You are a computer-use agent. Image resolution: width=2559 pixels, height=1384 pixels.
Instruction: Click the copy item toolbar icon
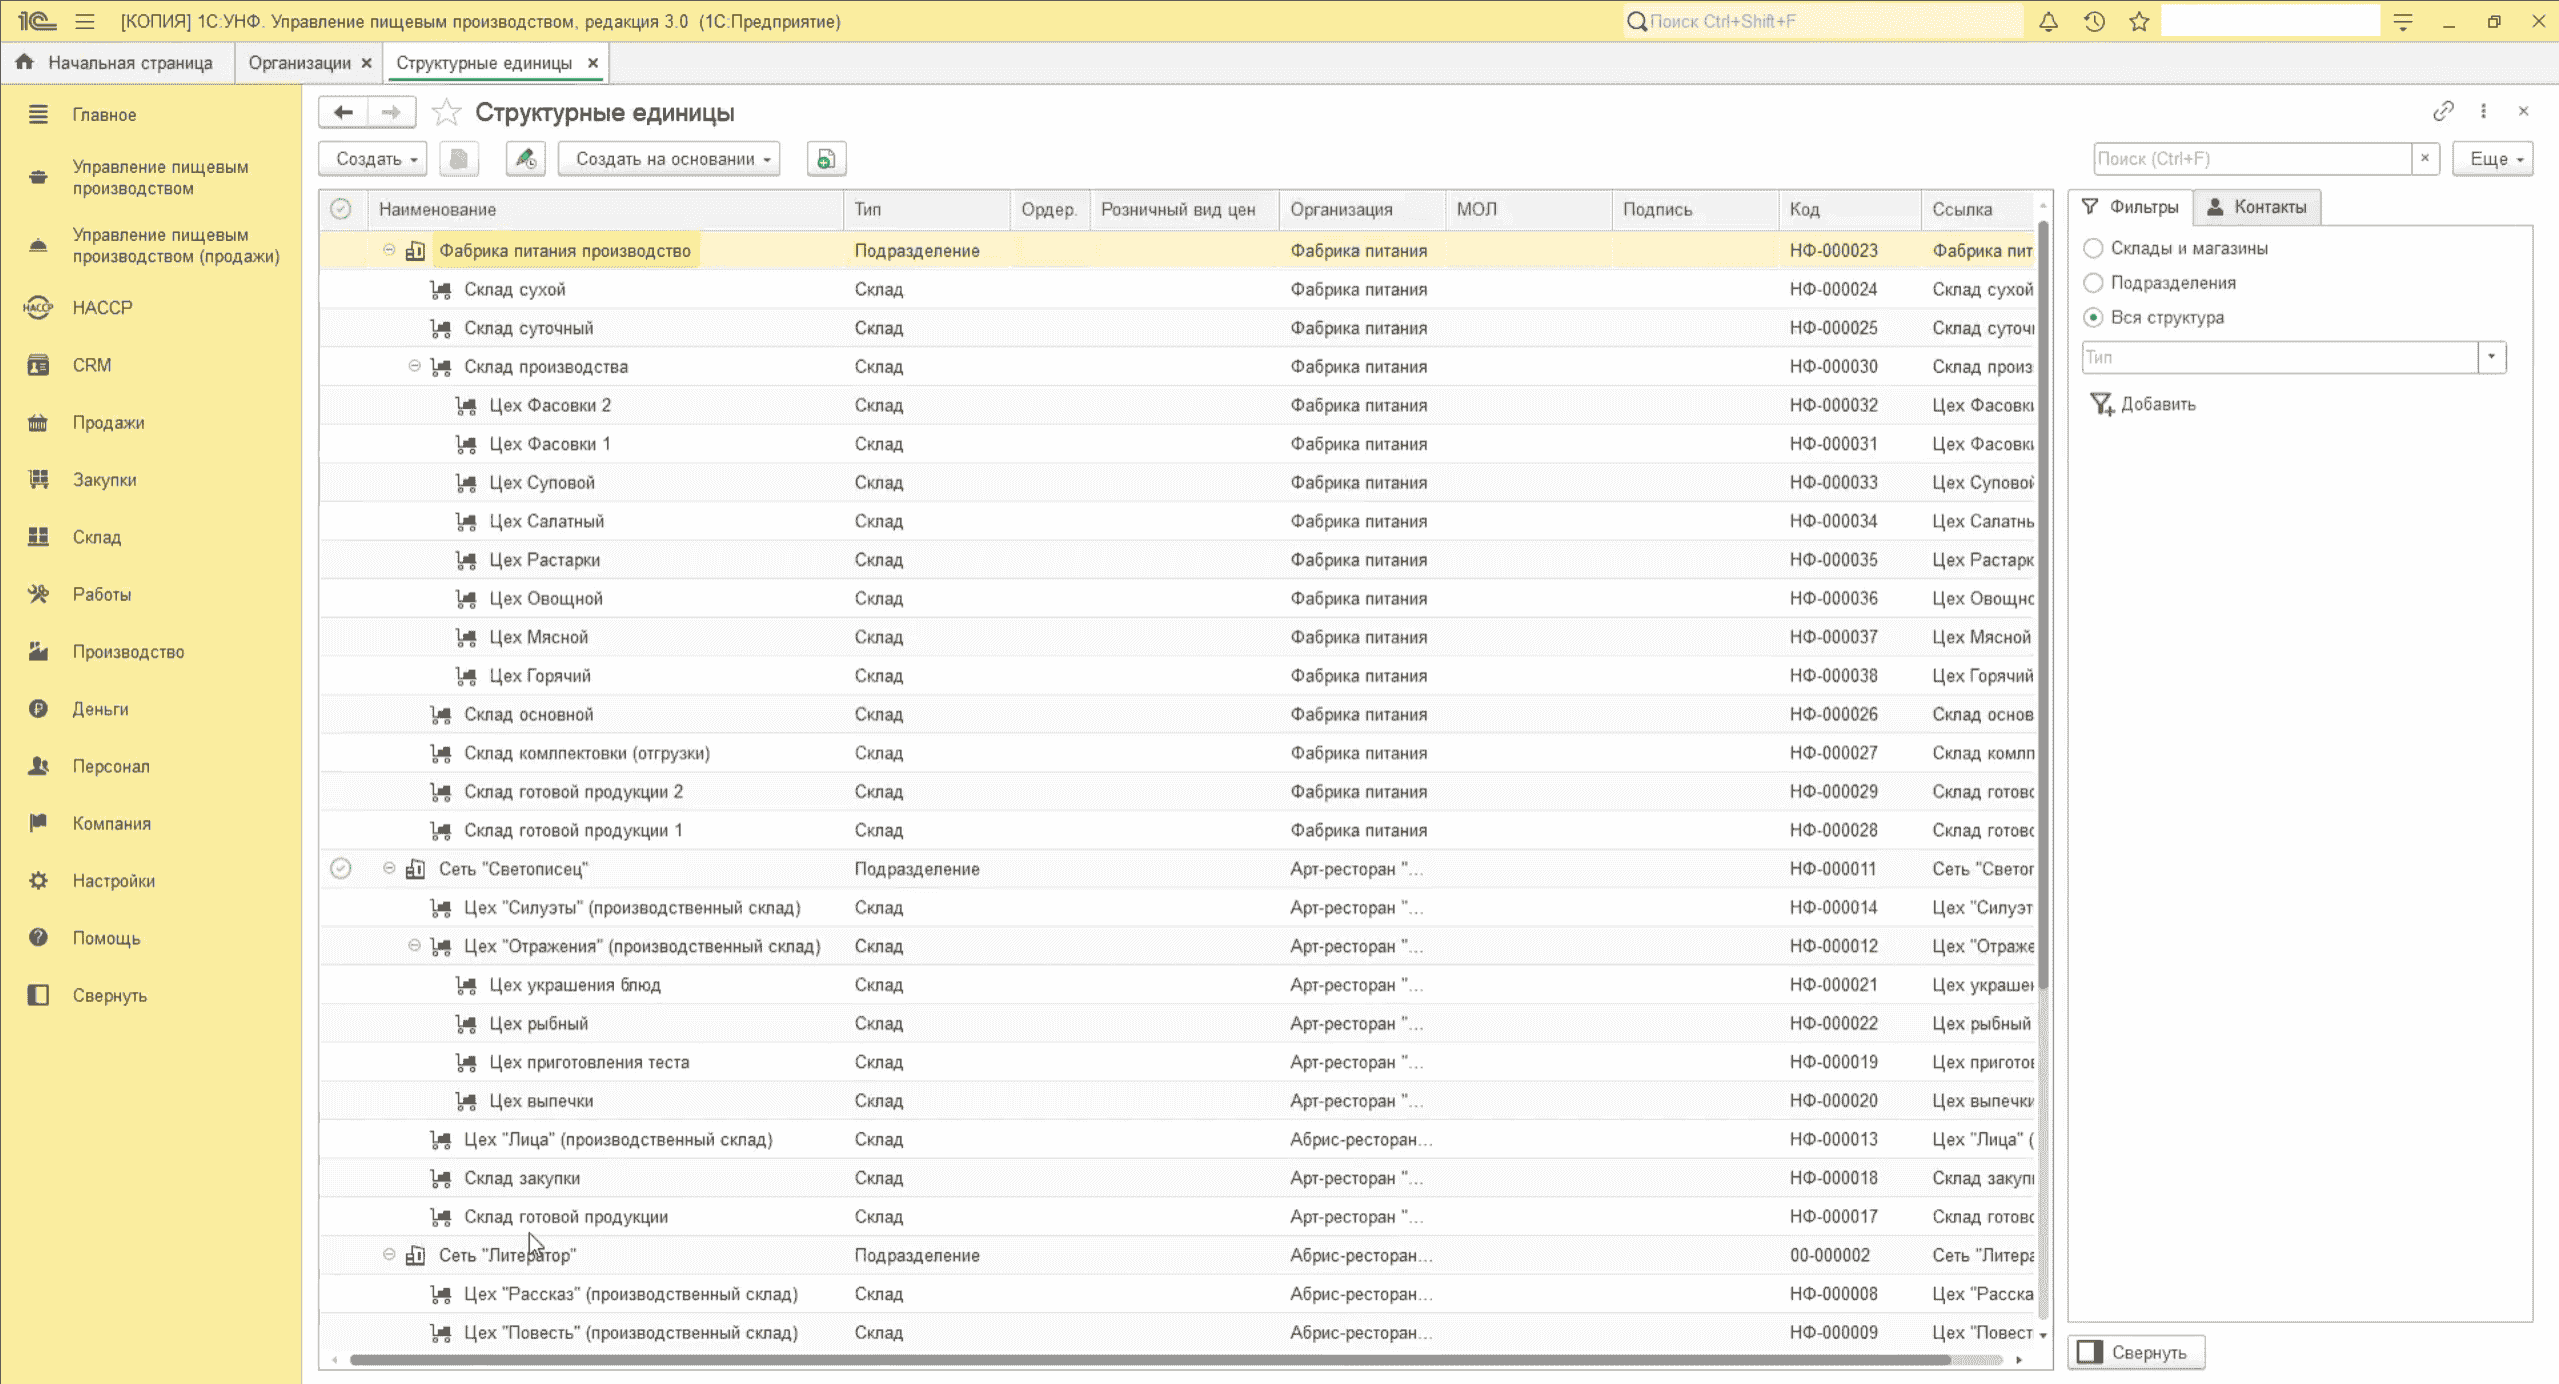click(459, 159)
